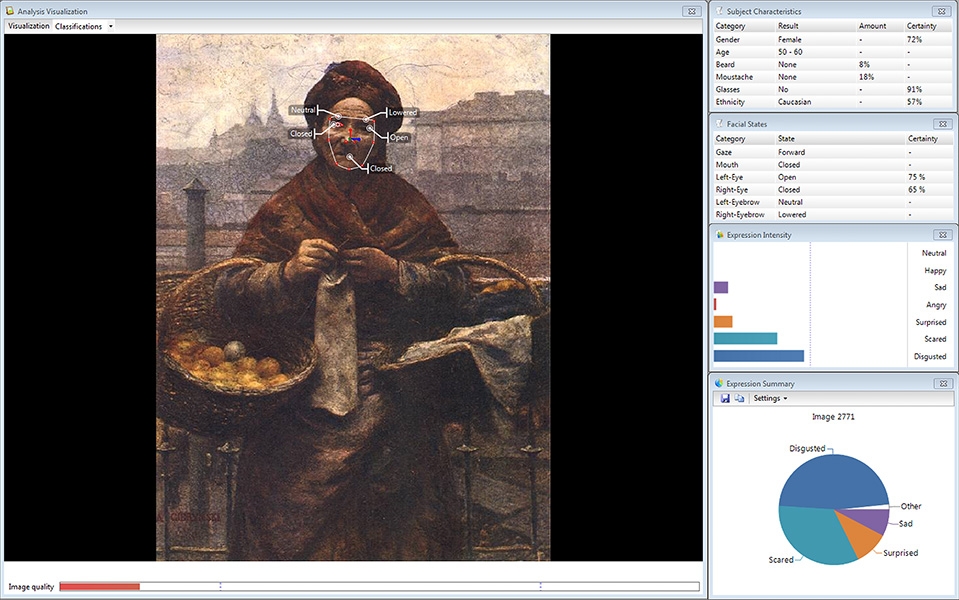Select the Moustache row
This screenshot has height=600, width=959.
(833, 77)
